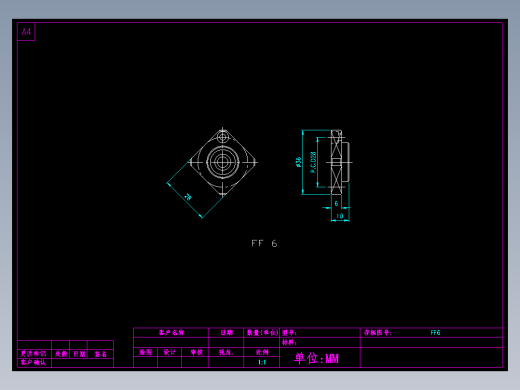Select the 单位:MM units text
This screenshot has height=390, width=520.
pyautogui.click(x=316, y=358)
